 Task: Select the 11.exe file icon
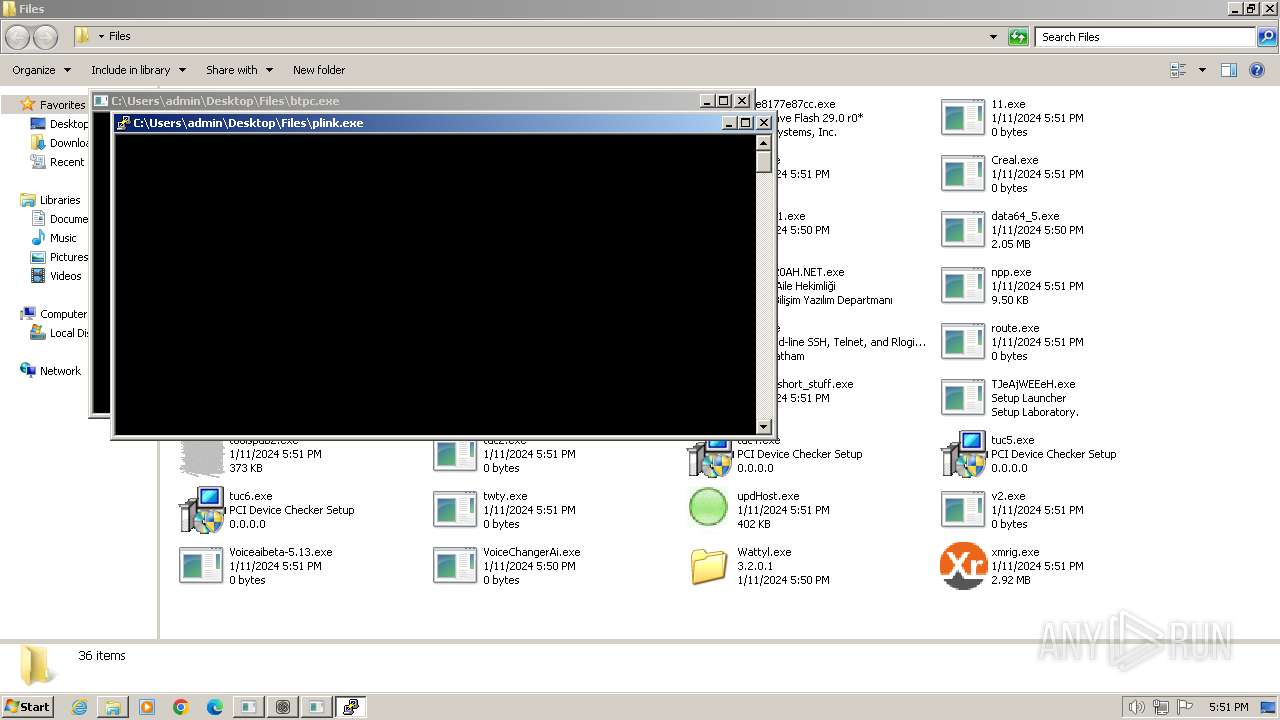pos(963,118)
